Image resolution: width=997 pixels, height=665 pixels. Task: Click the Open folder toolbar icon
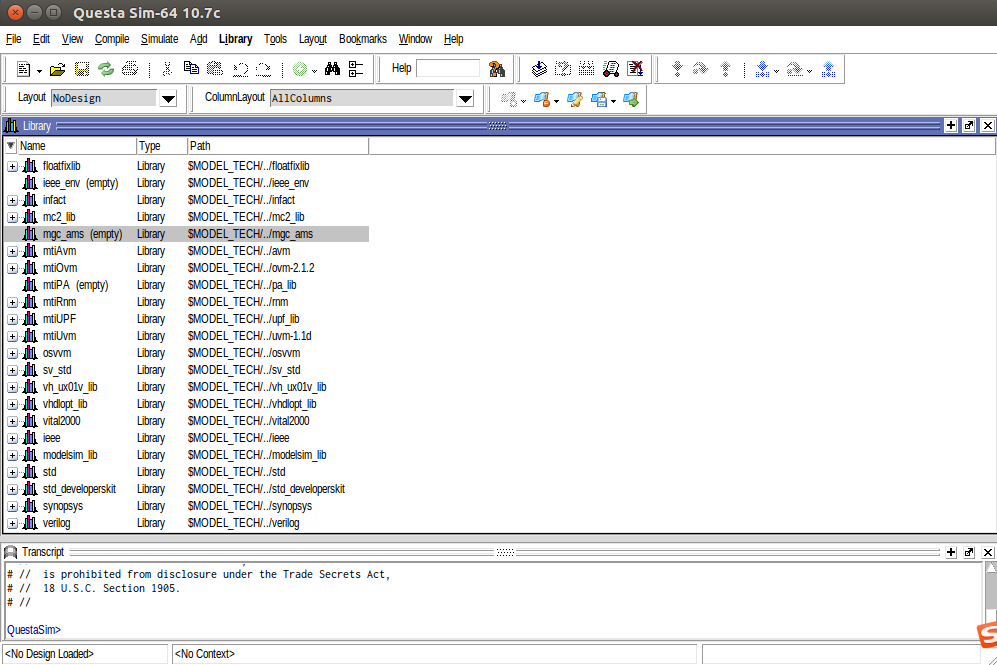pyautogui.click(x=58, y=69)
